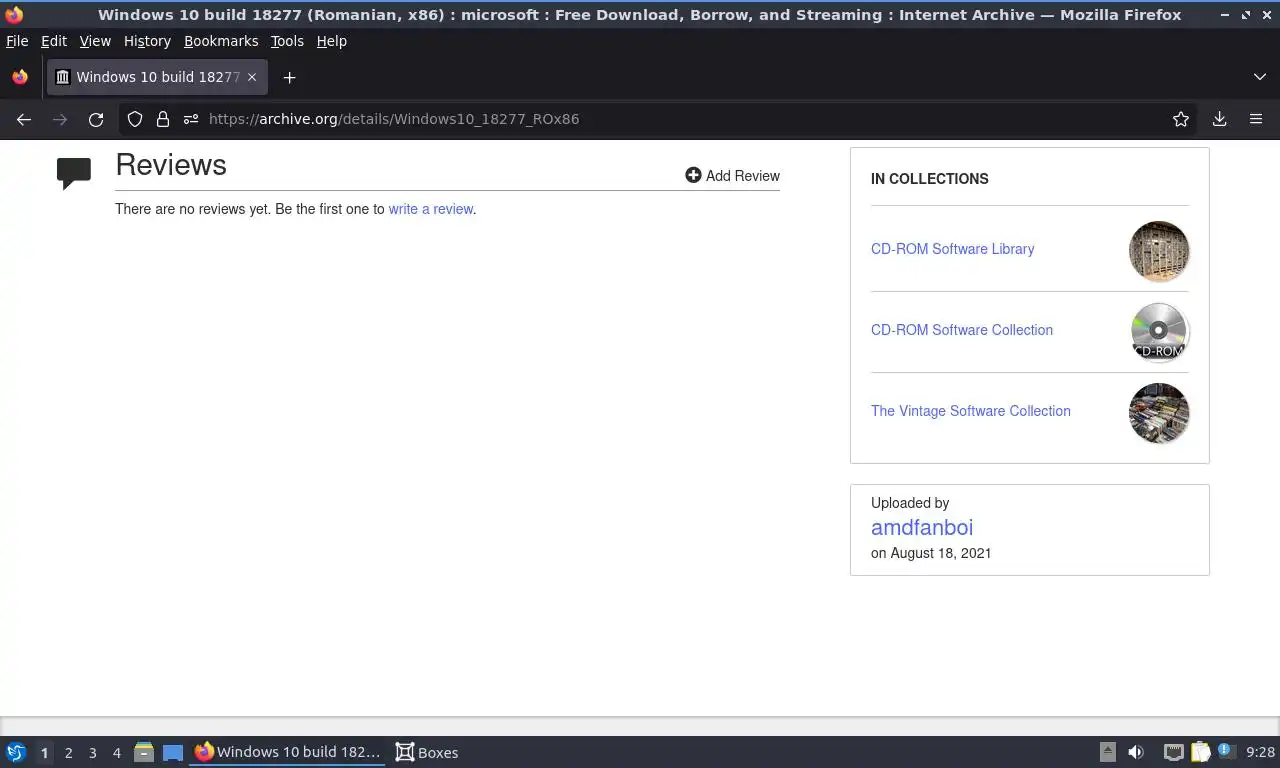Expand the list all tabs chevron
Image resolution: width=1280 pixels, height=768 pixels.
point(1260,77)
